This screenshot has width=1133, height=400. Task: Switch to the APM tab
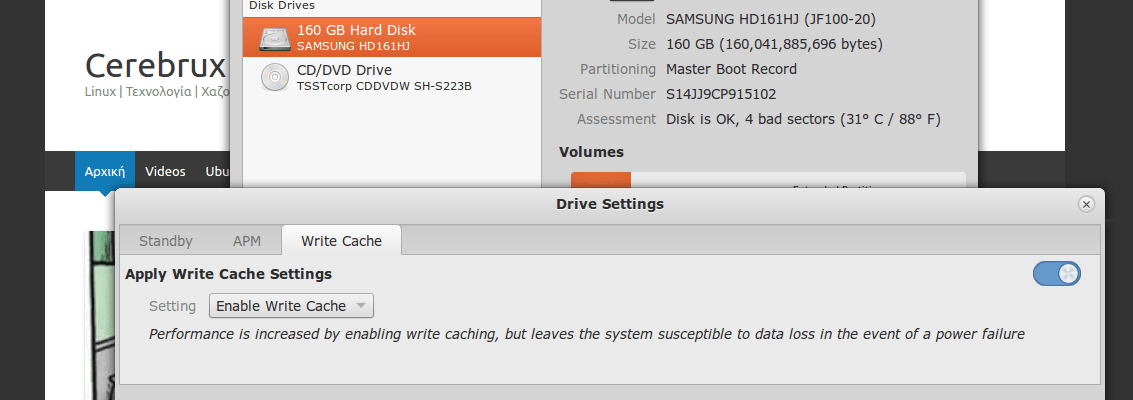click(248, 241)
